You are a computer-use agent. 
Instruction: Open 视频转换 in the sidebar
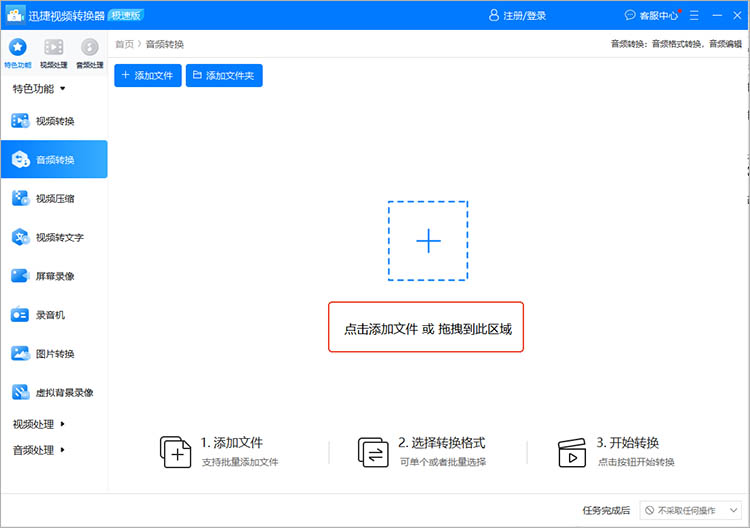pos(54,121)
